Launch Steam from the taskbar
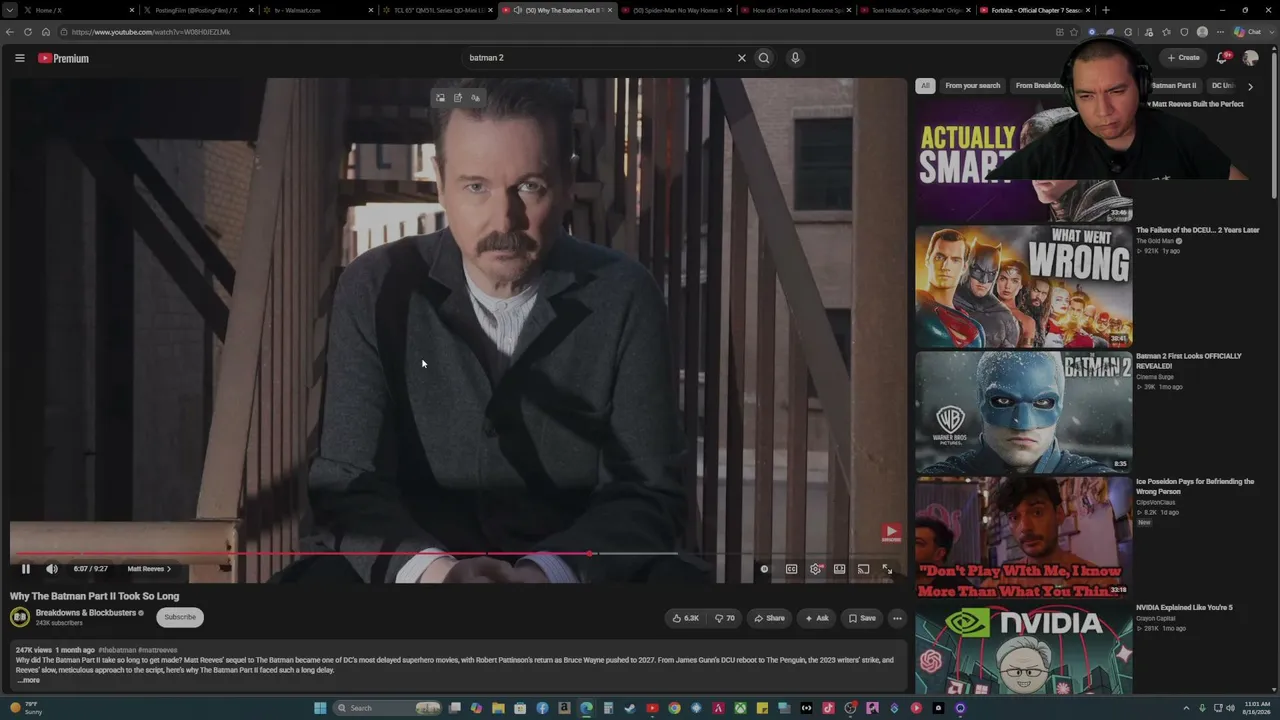Viewport: 1280px width, 720px height. pos(630,708)
